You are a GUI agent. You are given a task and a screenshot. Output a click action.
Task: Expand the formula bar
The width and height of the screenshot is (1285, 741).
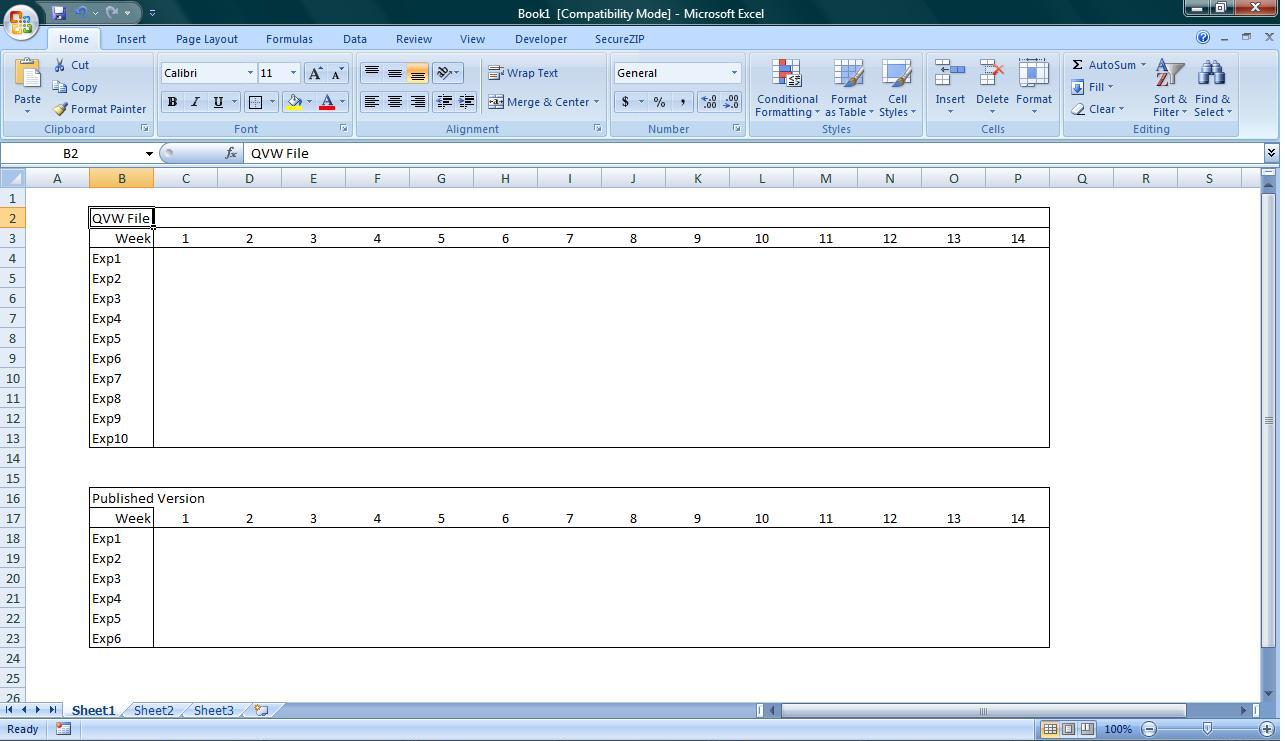point(1271,153)
